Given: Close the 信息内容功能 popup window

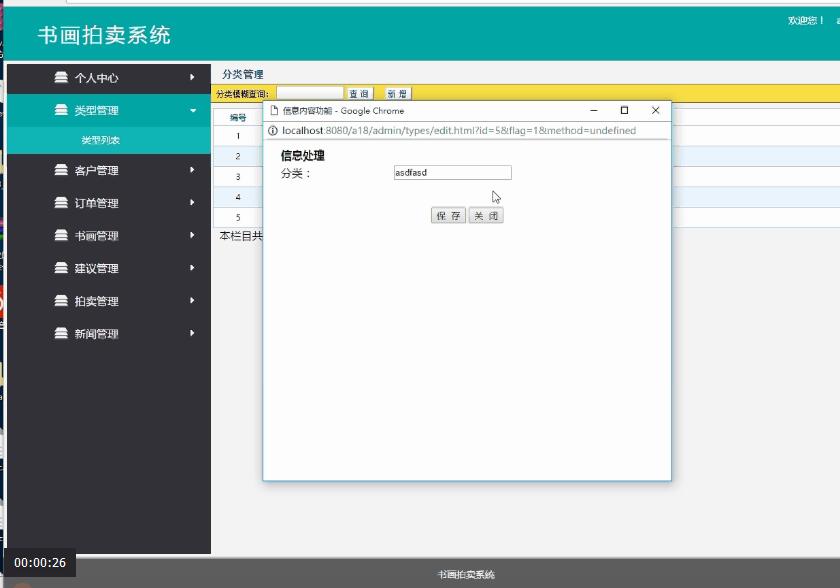Looking at the screenshot, I should pyautogui.click(x=655, y=110).
